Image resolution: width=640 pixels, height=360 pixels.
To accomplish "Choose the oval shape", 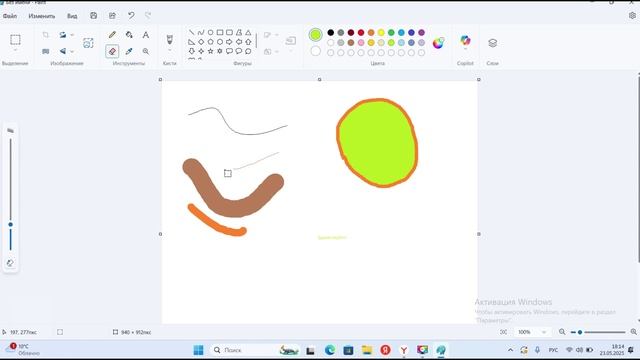I will pos(211,32).
